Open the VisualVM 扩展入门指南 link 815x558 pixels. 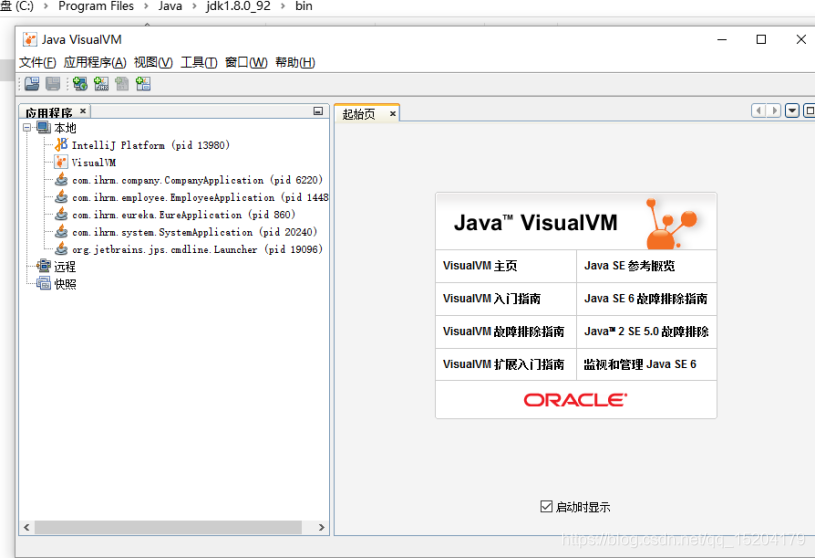coord(503,364)
